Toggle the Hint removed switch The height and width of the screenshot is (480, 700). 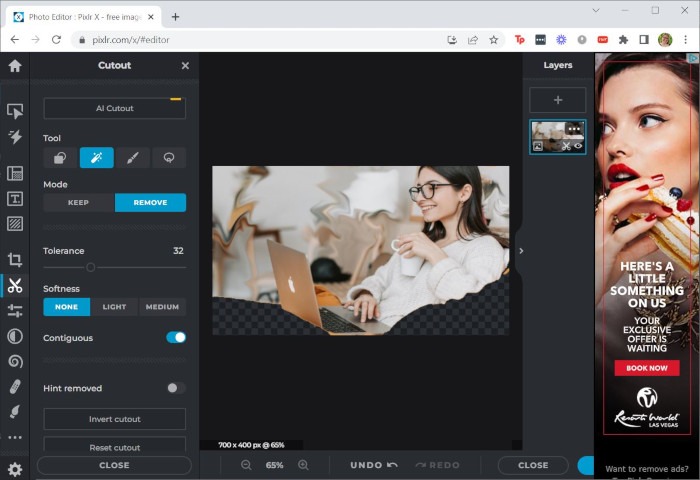coord(176,388)
